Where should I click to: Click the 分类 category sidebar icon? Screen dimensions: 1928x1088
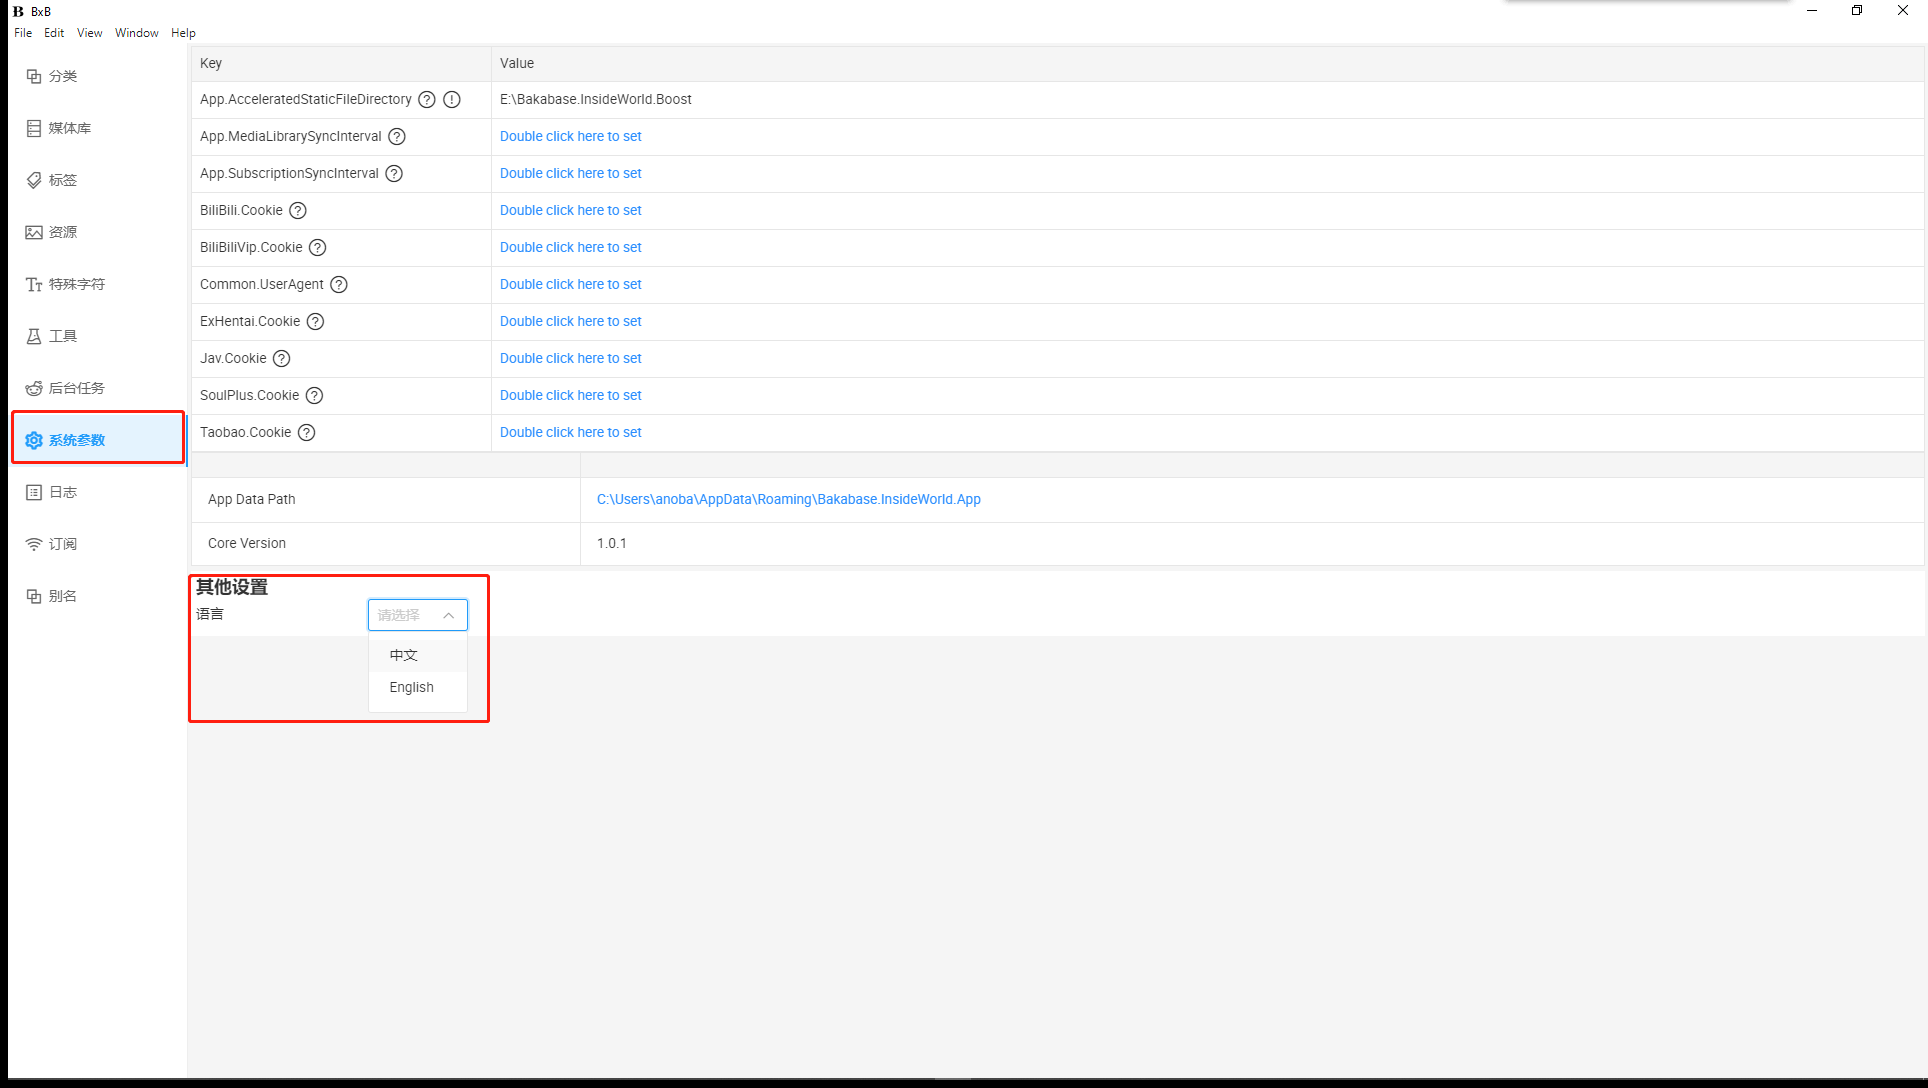point(34,76)
